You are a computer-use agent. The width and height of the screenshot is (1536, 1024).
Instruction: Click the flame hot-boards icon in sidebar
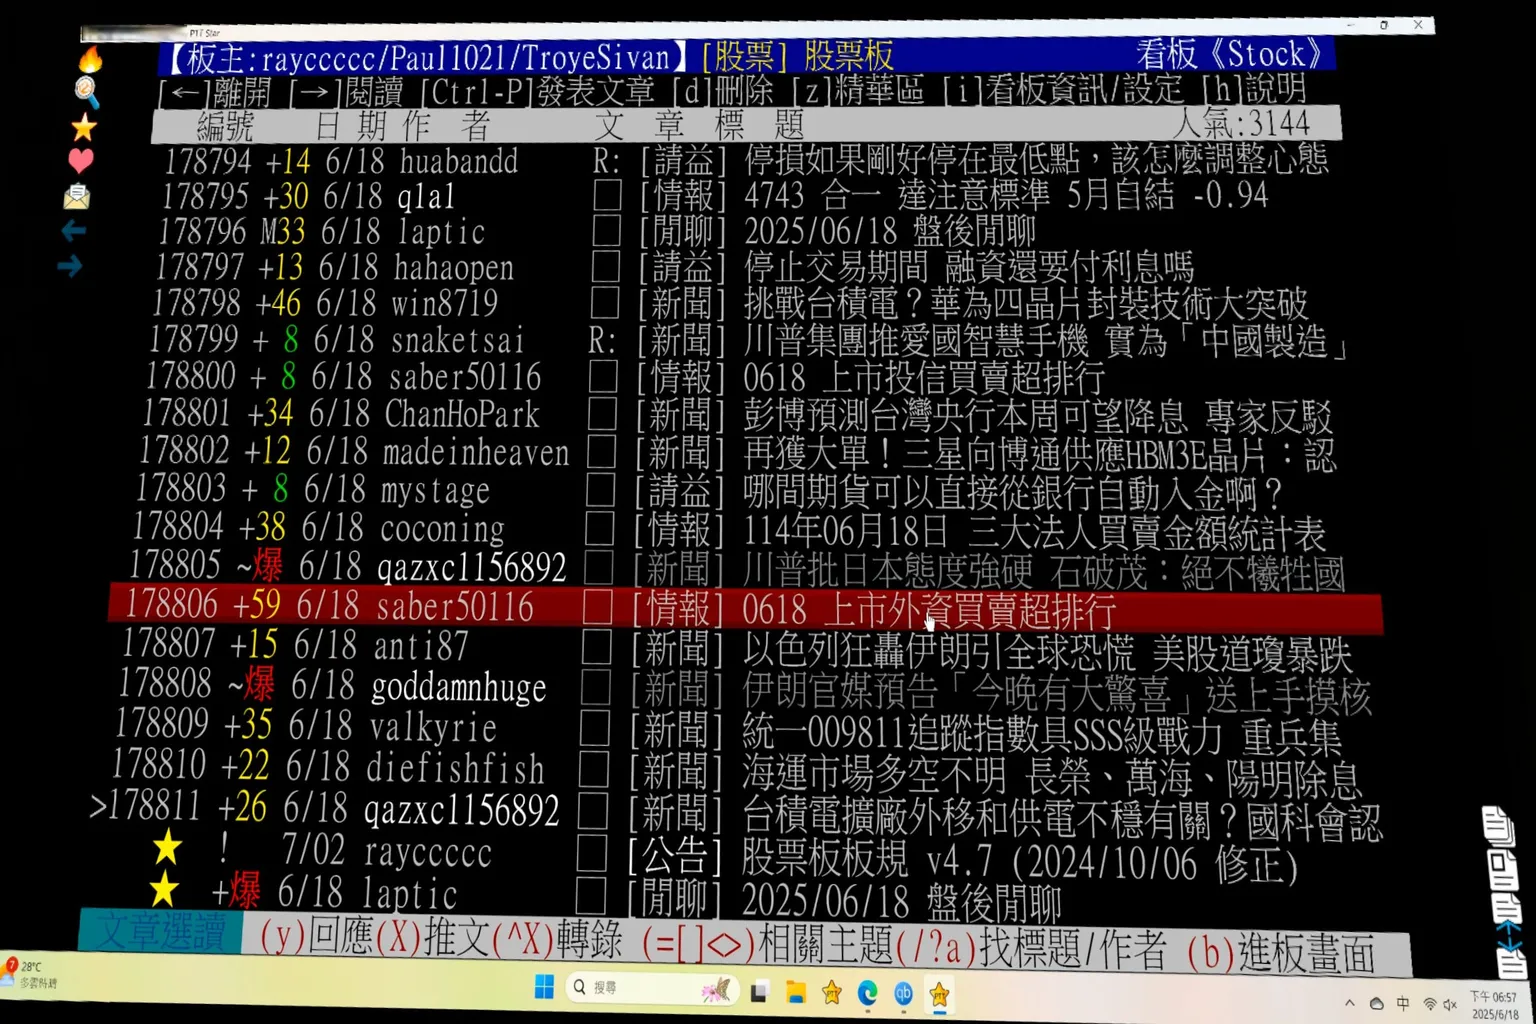[x=90, y=58]
